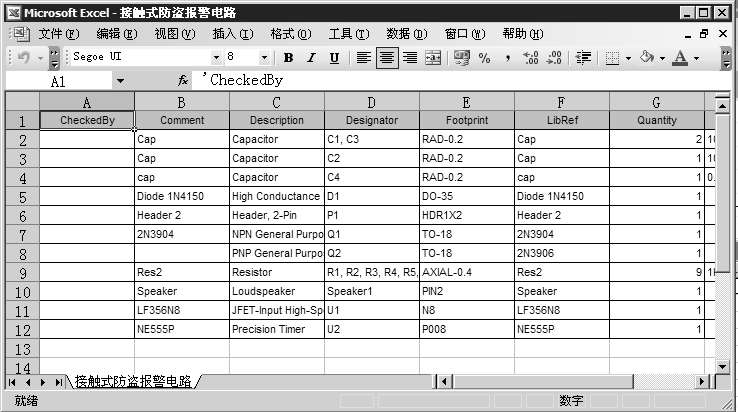This screenshot has width=738, height=412.
Task: Select the Footprint header cell
Action: (467, 121)
